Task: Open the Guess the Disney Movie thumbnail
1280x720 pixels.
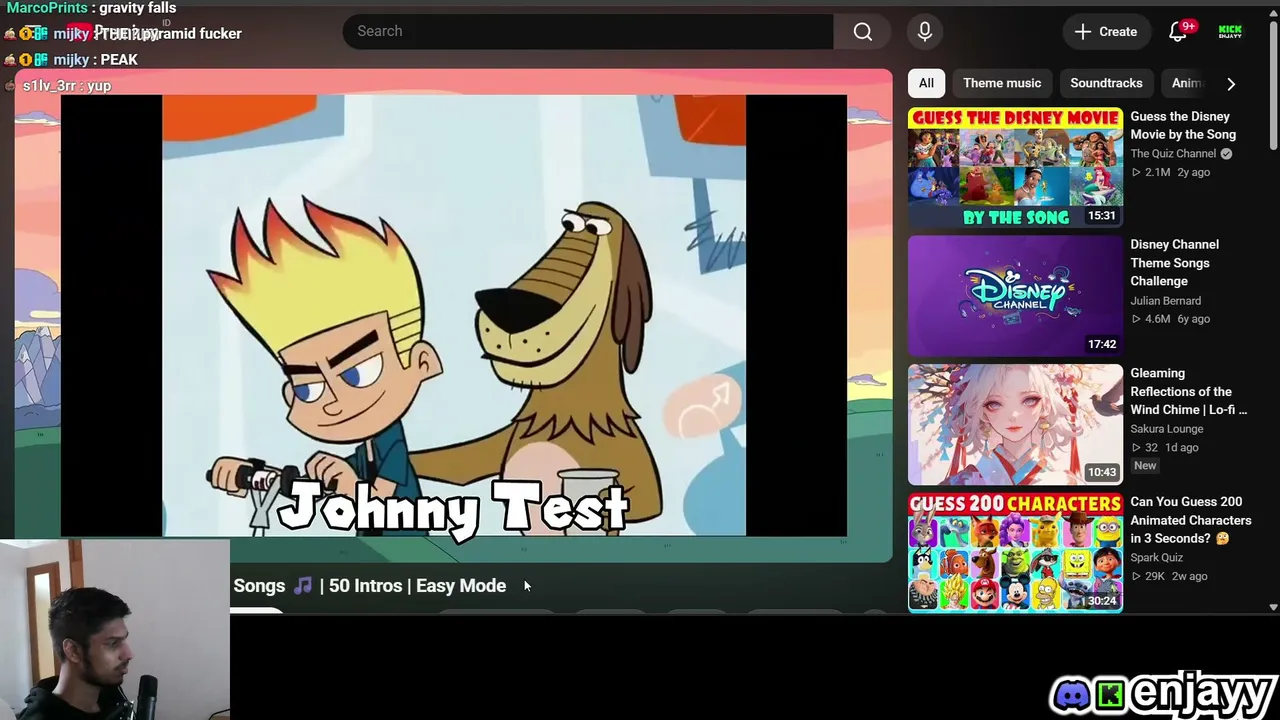Action: (1015, 167)
